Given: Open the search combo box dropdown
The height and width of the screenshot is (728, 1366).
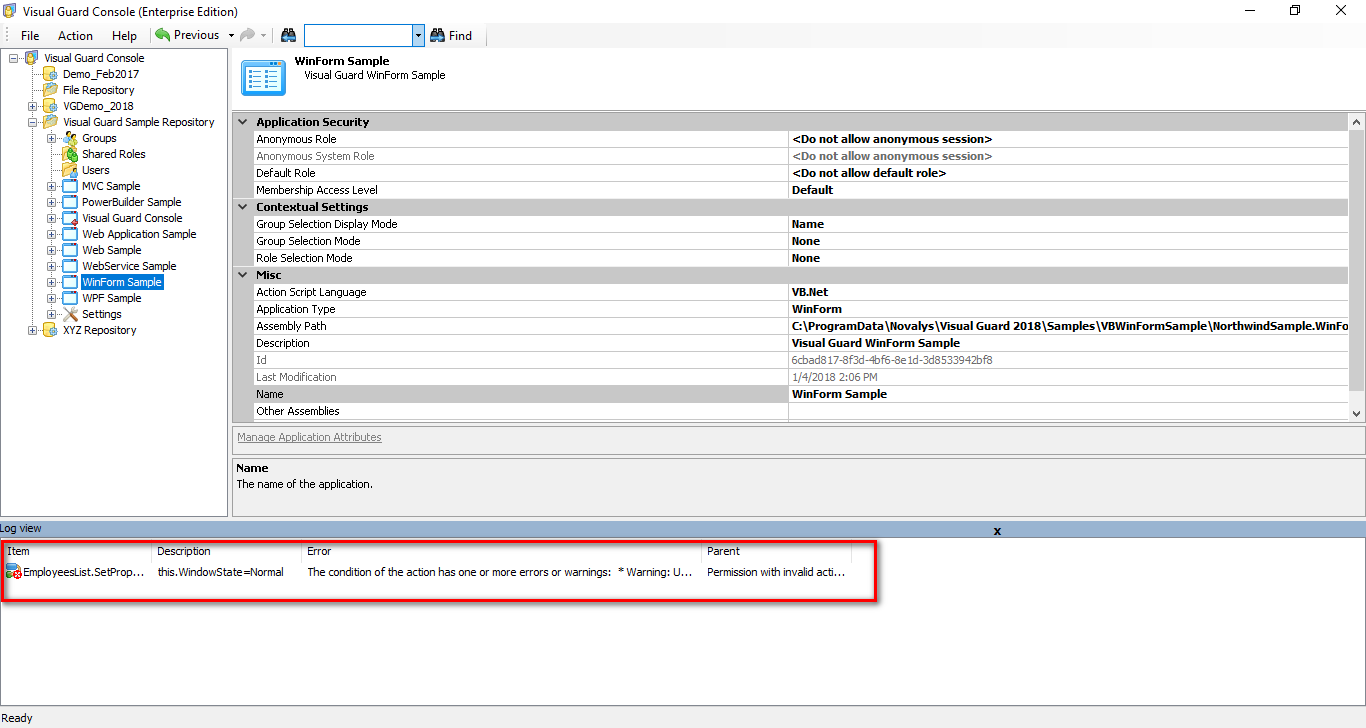Looking at the screenshot, I should point(418,35).
